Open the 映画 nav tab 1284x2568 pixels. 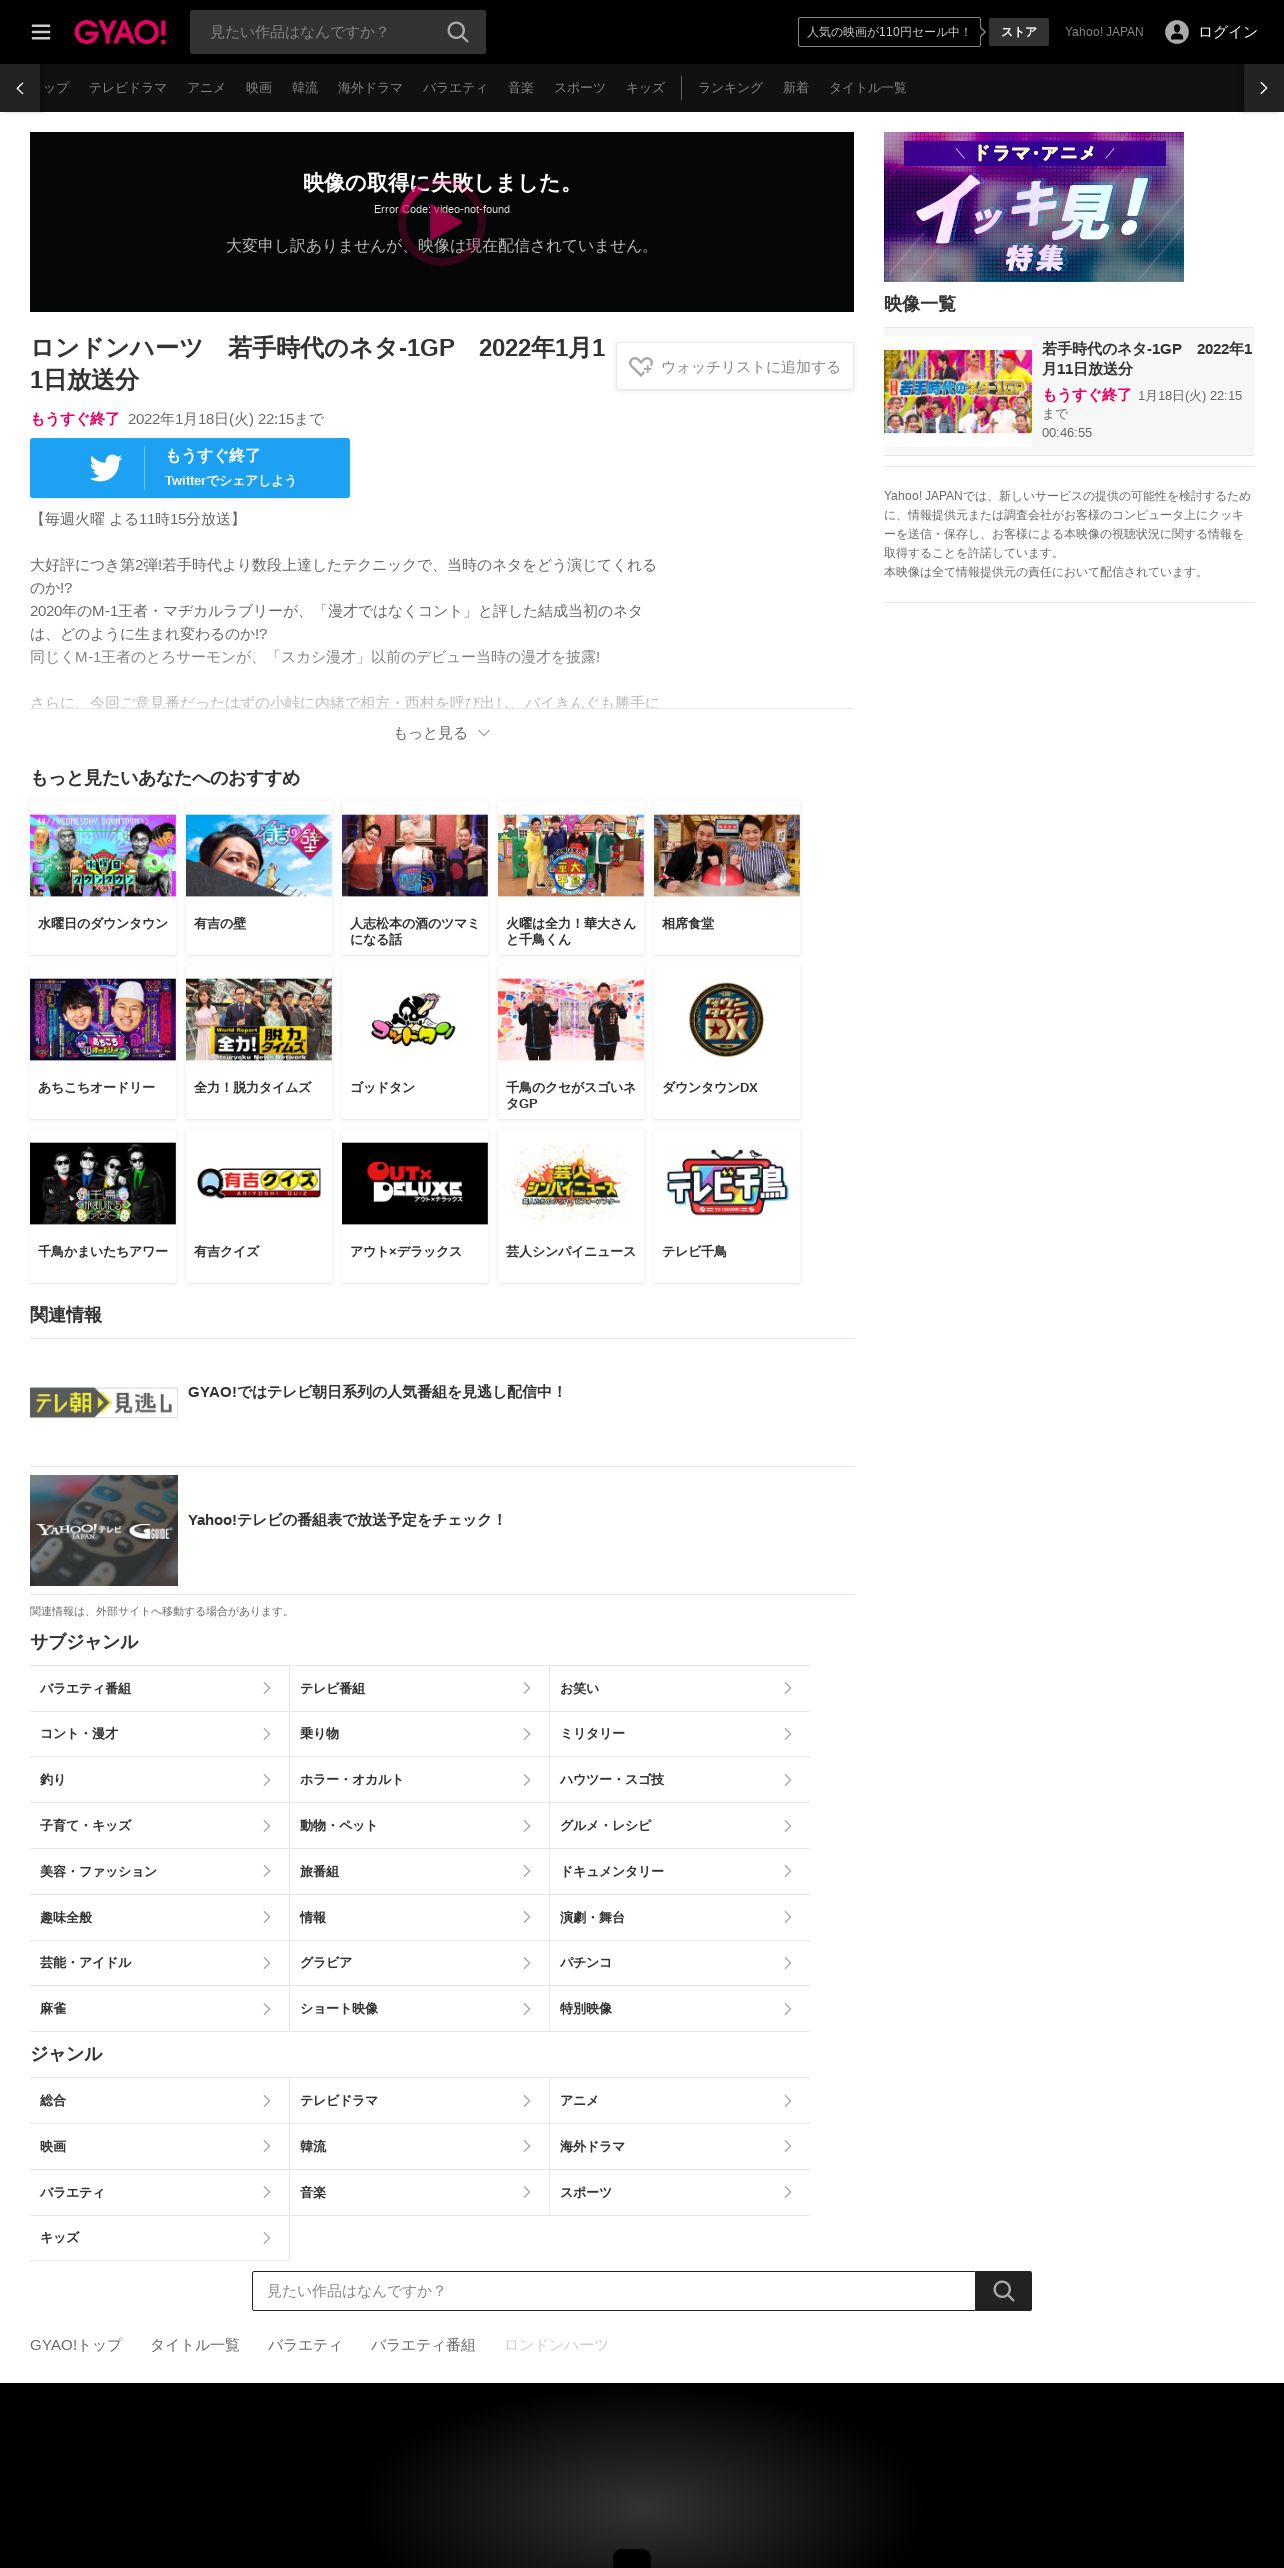tap(259, 88)
